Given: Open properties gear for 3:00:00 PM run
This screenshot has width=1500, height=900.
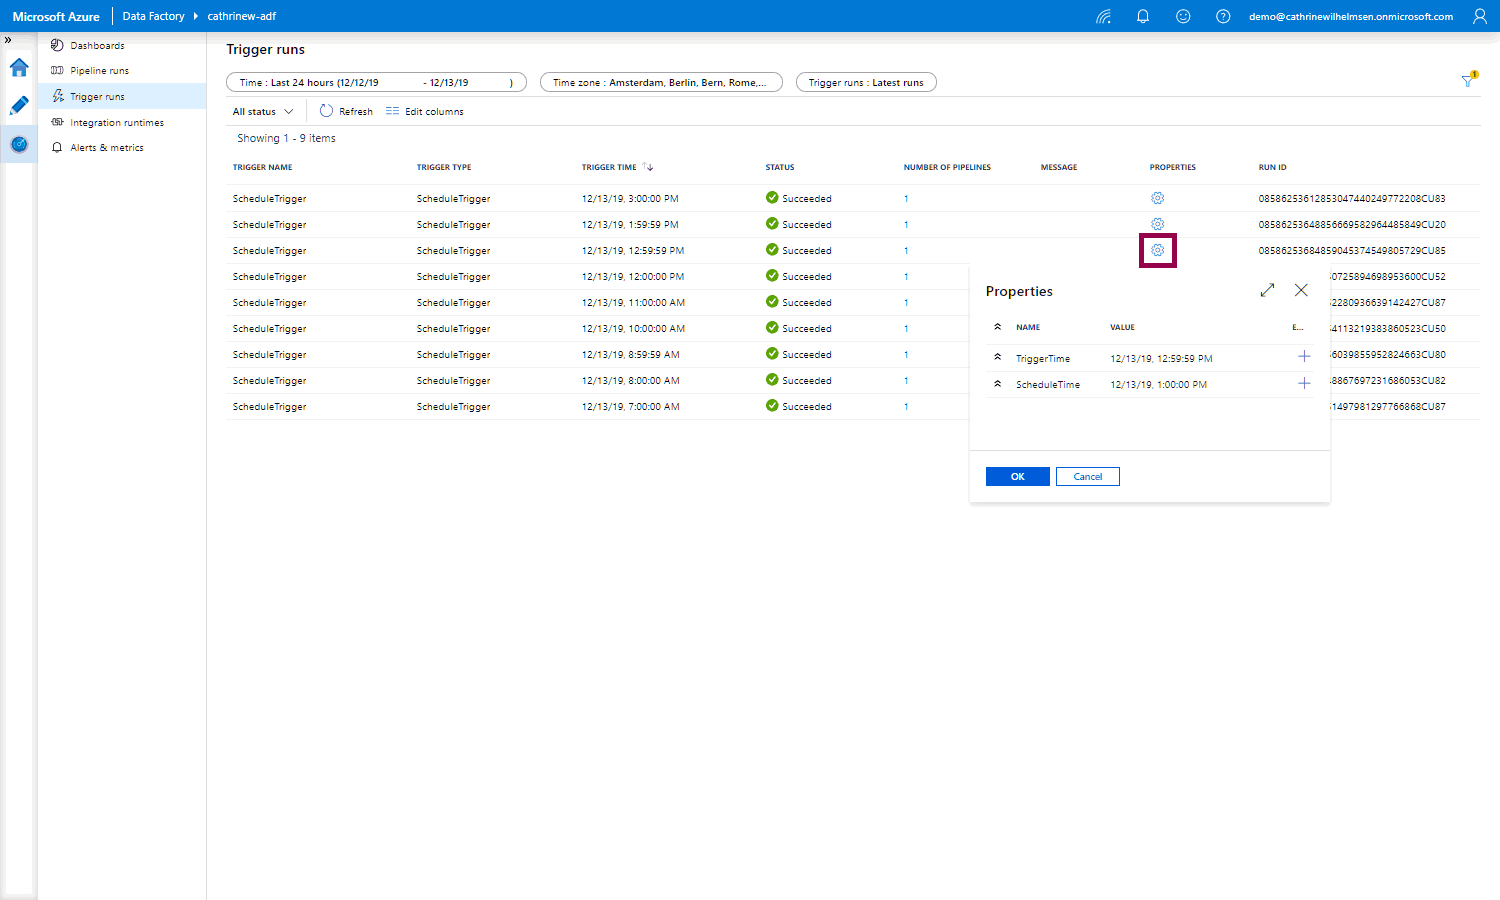Looking at the screenshot, I should pyautogui.click(x=1157, y=198).
